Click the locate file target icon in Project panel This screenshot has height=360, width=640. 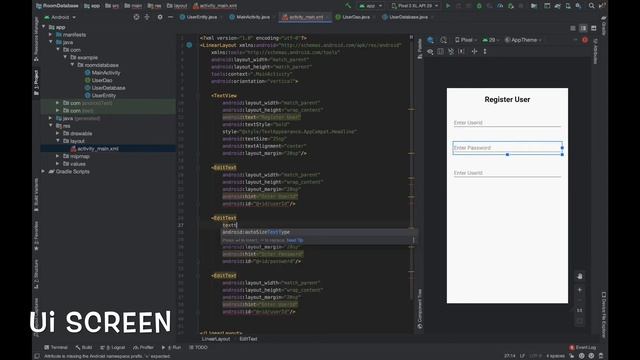136,17
